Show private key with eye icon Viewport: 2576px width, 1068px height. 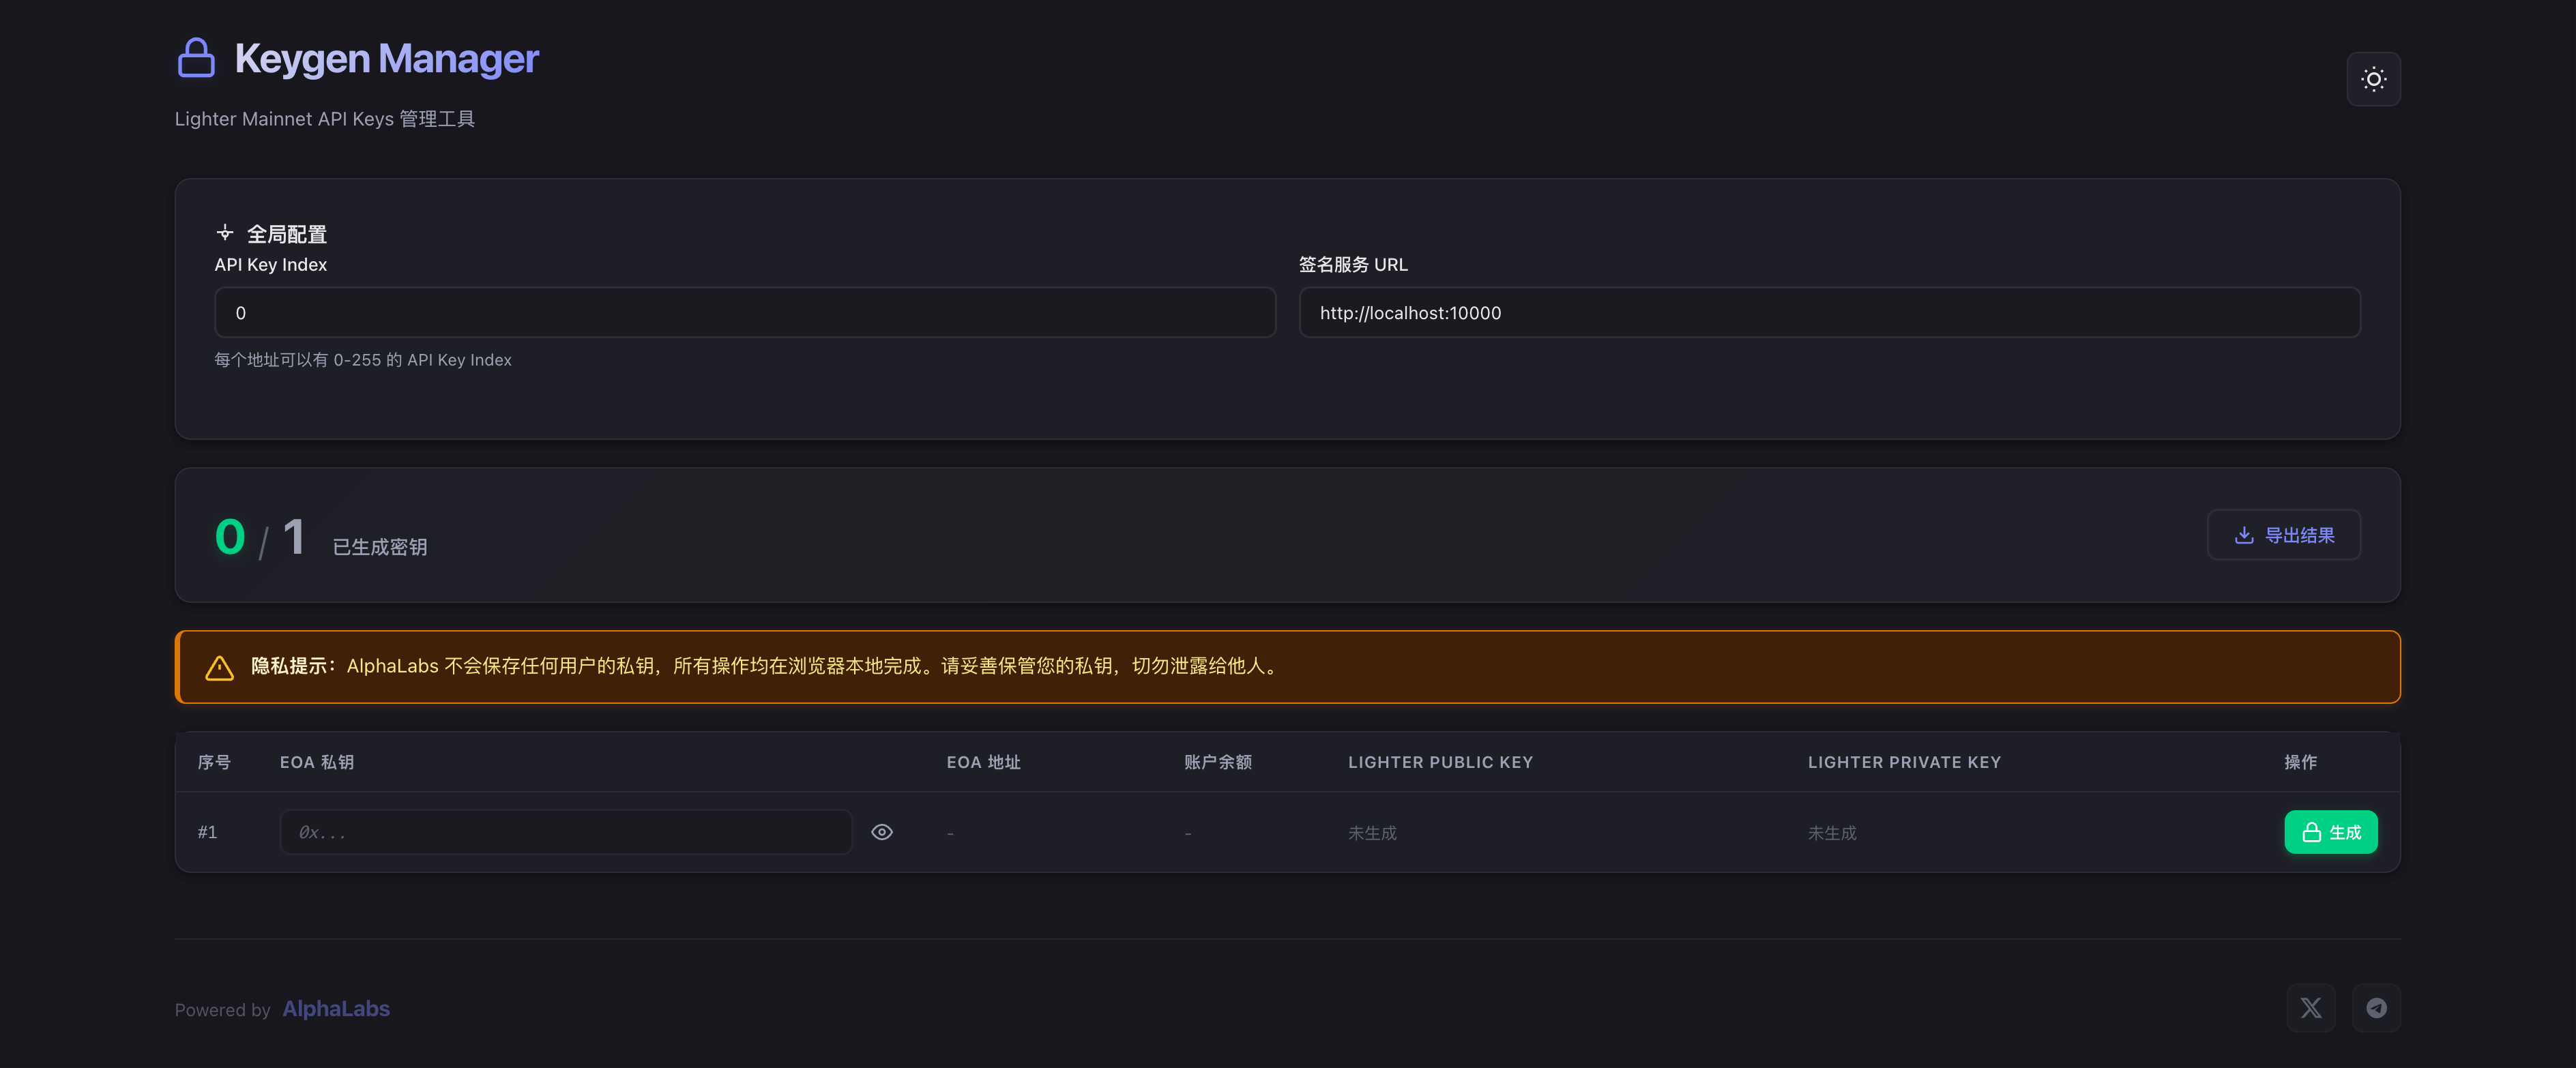(881, 832)
